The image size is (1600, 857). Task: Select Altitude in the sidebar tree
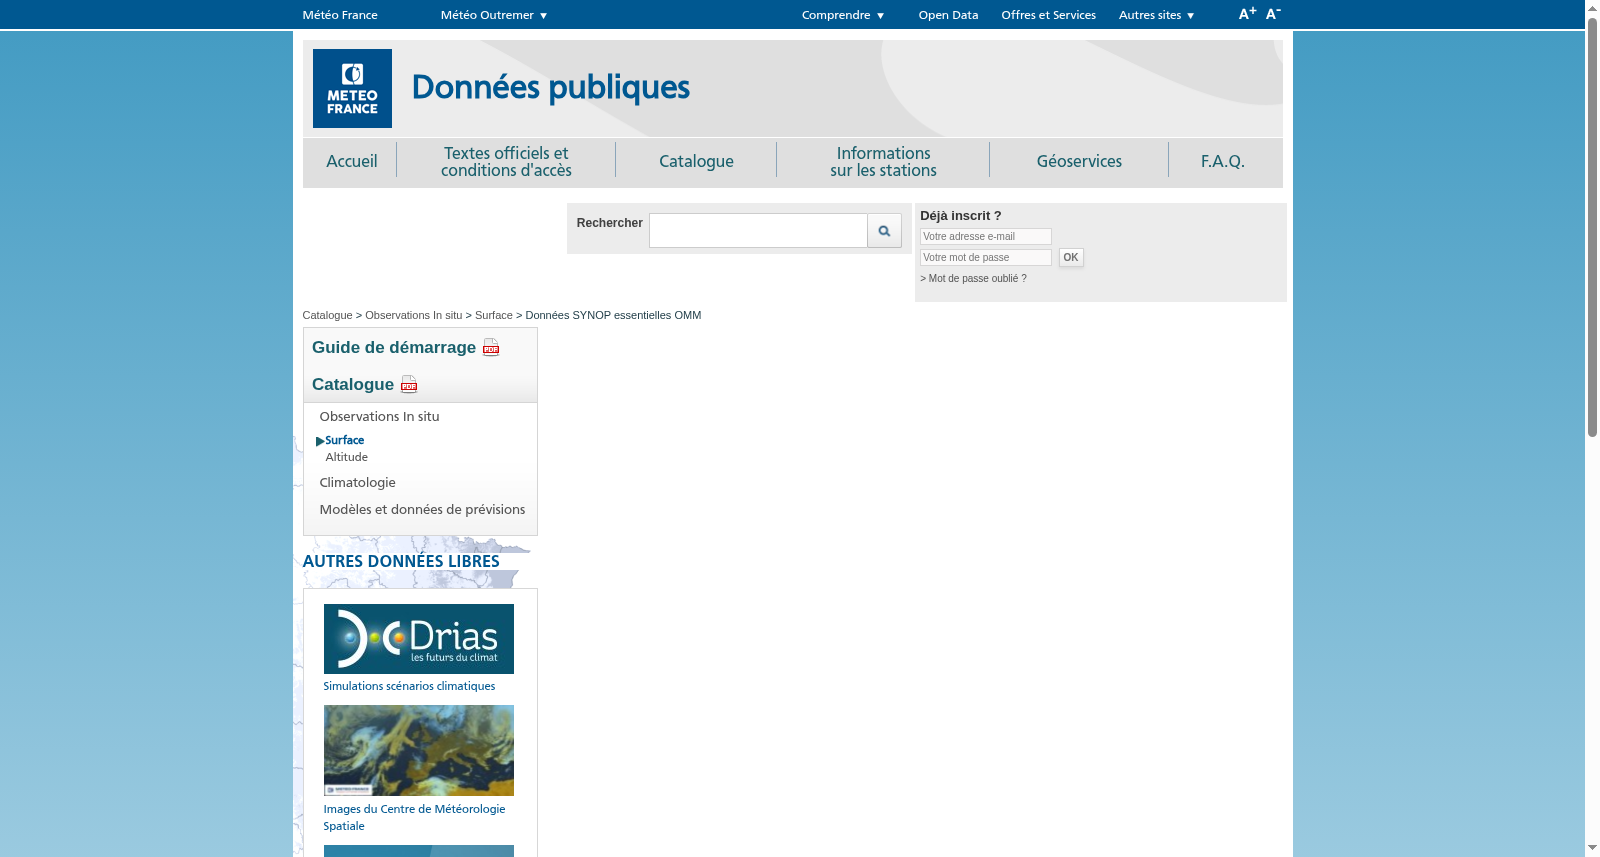(346, 457)
